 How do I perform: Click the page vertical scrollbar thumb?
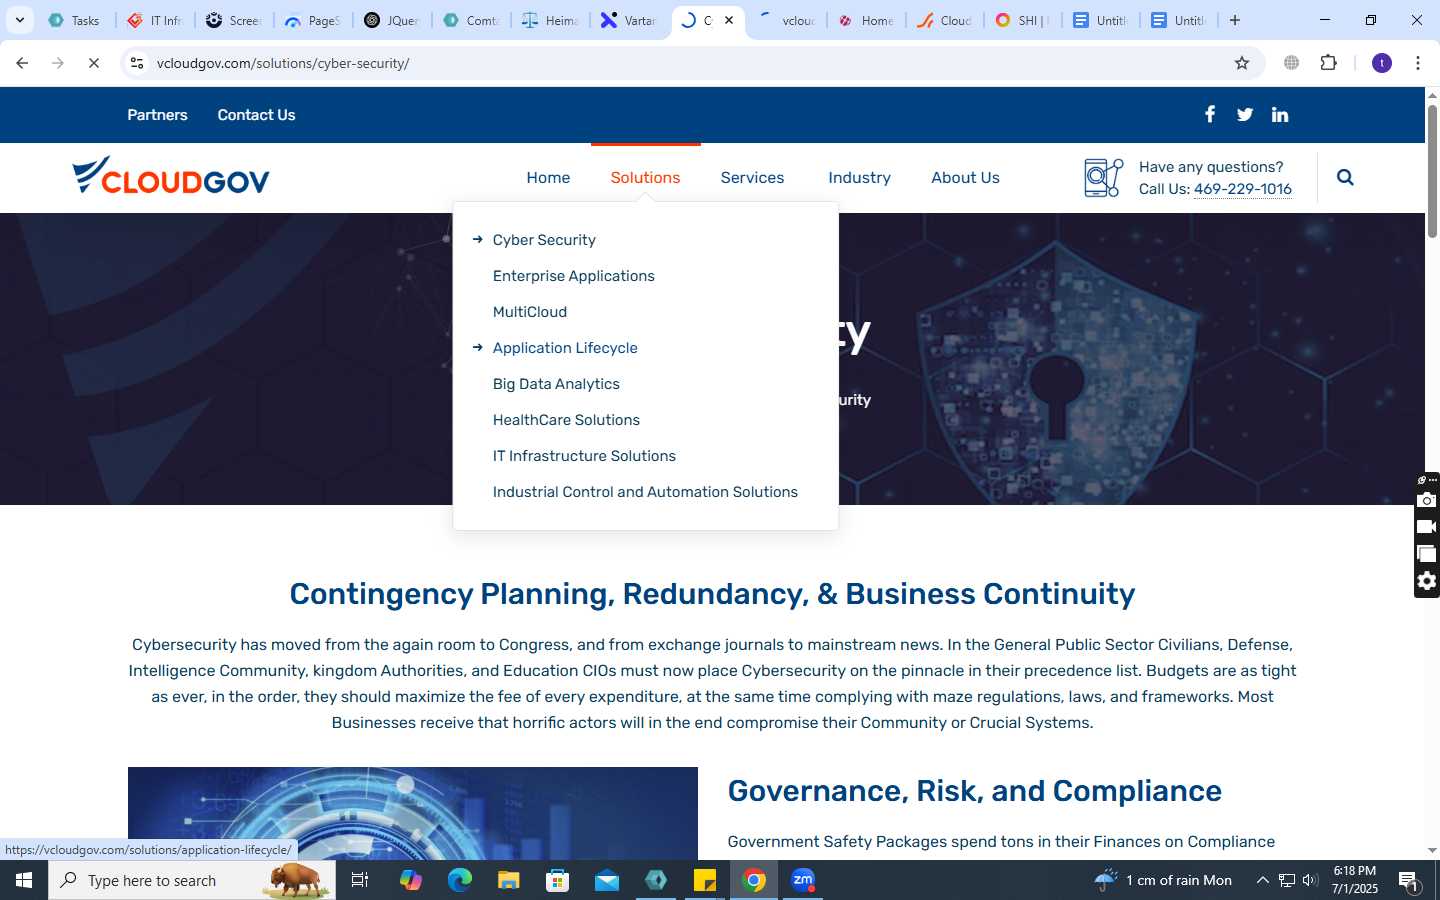(1432, 170)
